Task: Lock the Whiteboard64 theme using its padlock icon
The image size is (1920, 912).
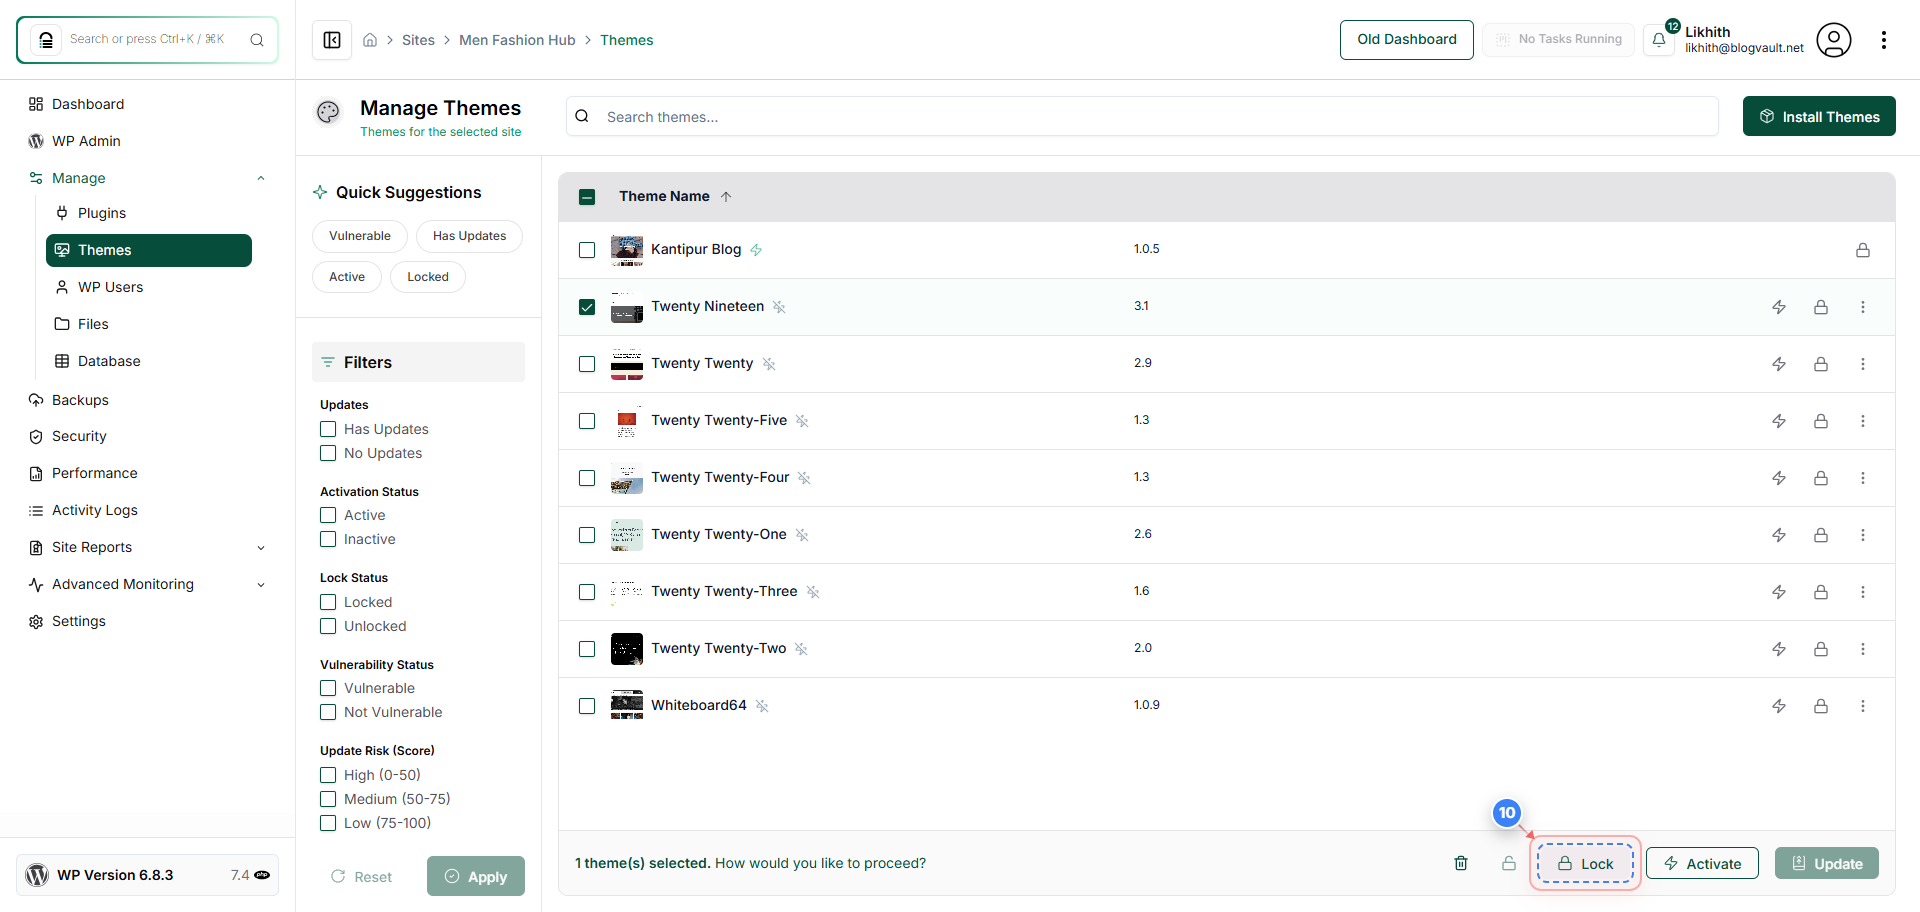Action: 1821,706
